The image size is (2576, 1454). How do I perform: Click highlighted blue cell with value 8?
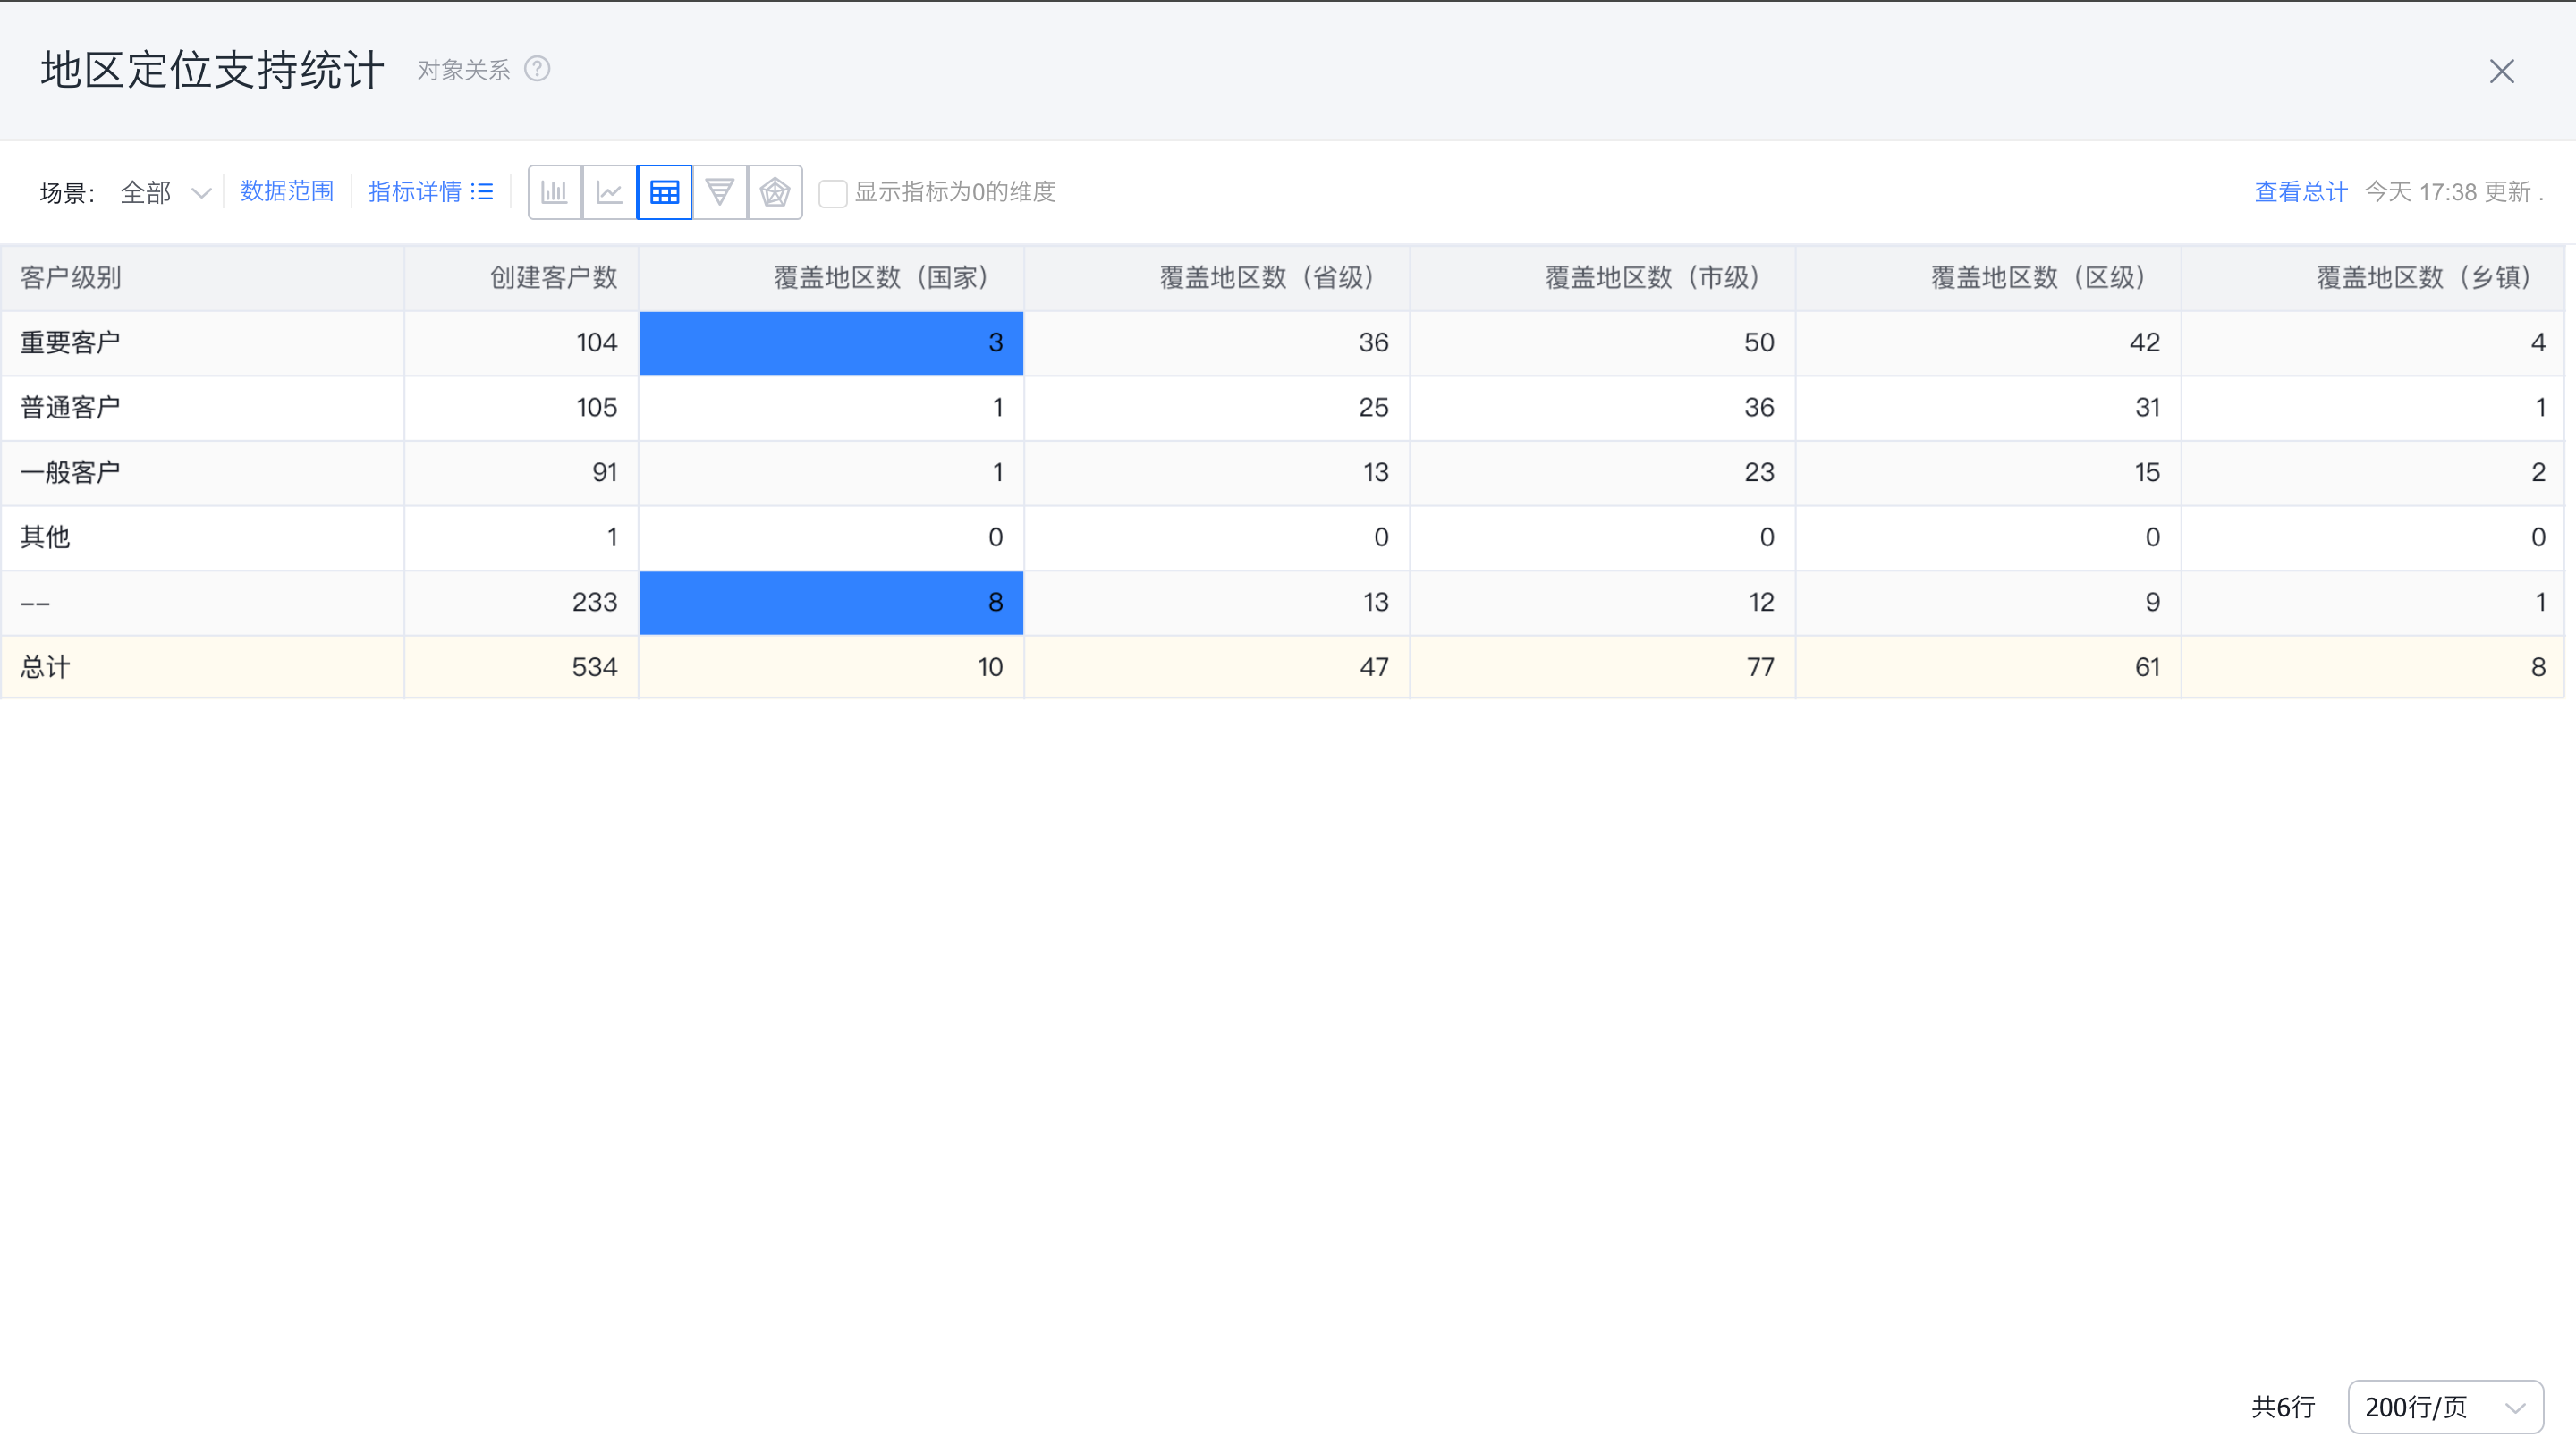[x=831, y=602]
